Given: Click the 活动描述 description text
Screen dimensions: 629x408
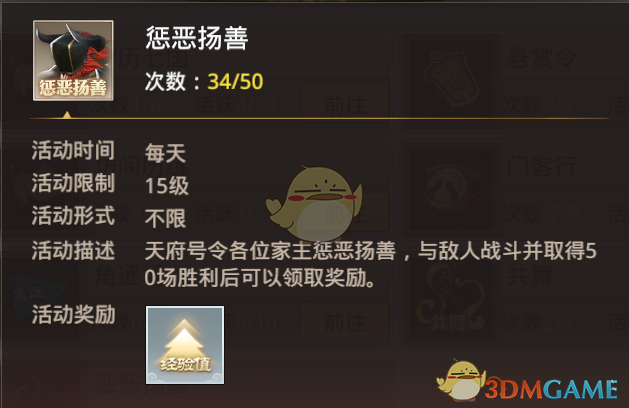Looking at the screenshot, I should click(370, 264).
